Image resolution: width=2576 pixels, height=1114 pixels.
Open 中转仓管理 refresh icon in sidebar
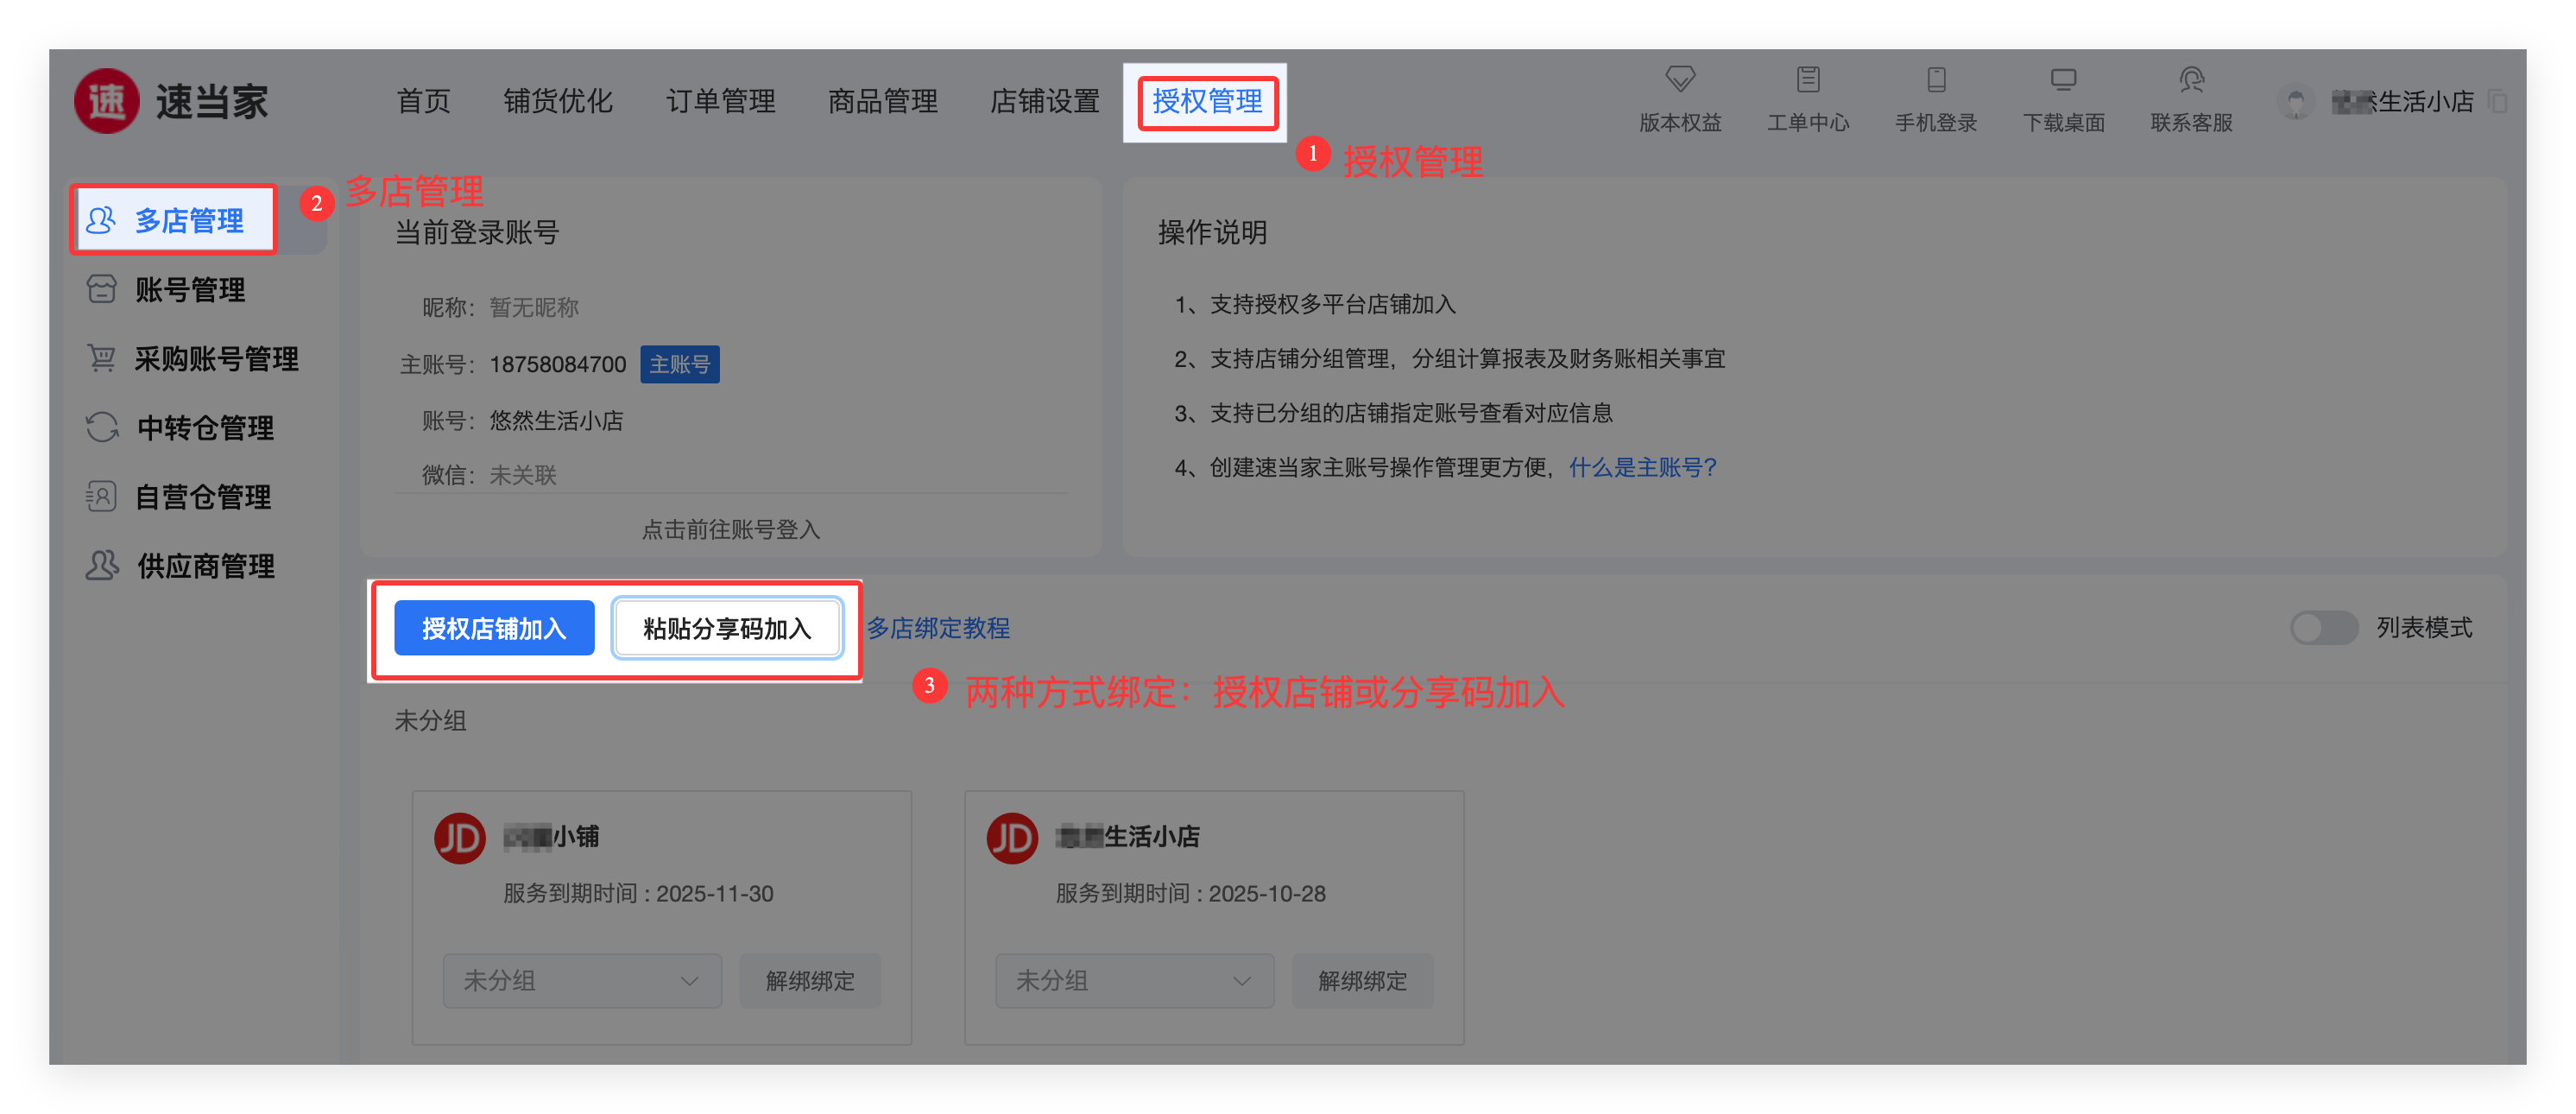pos(101,427)
